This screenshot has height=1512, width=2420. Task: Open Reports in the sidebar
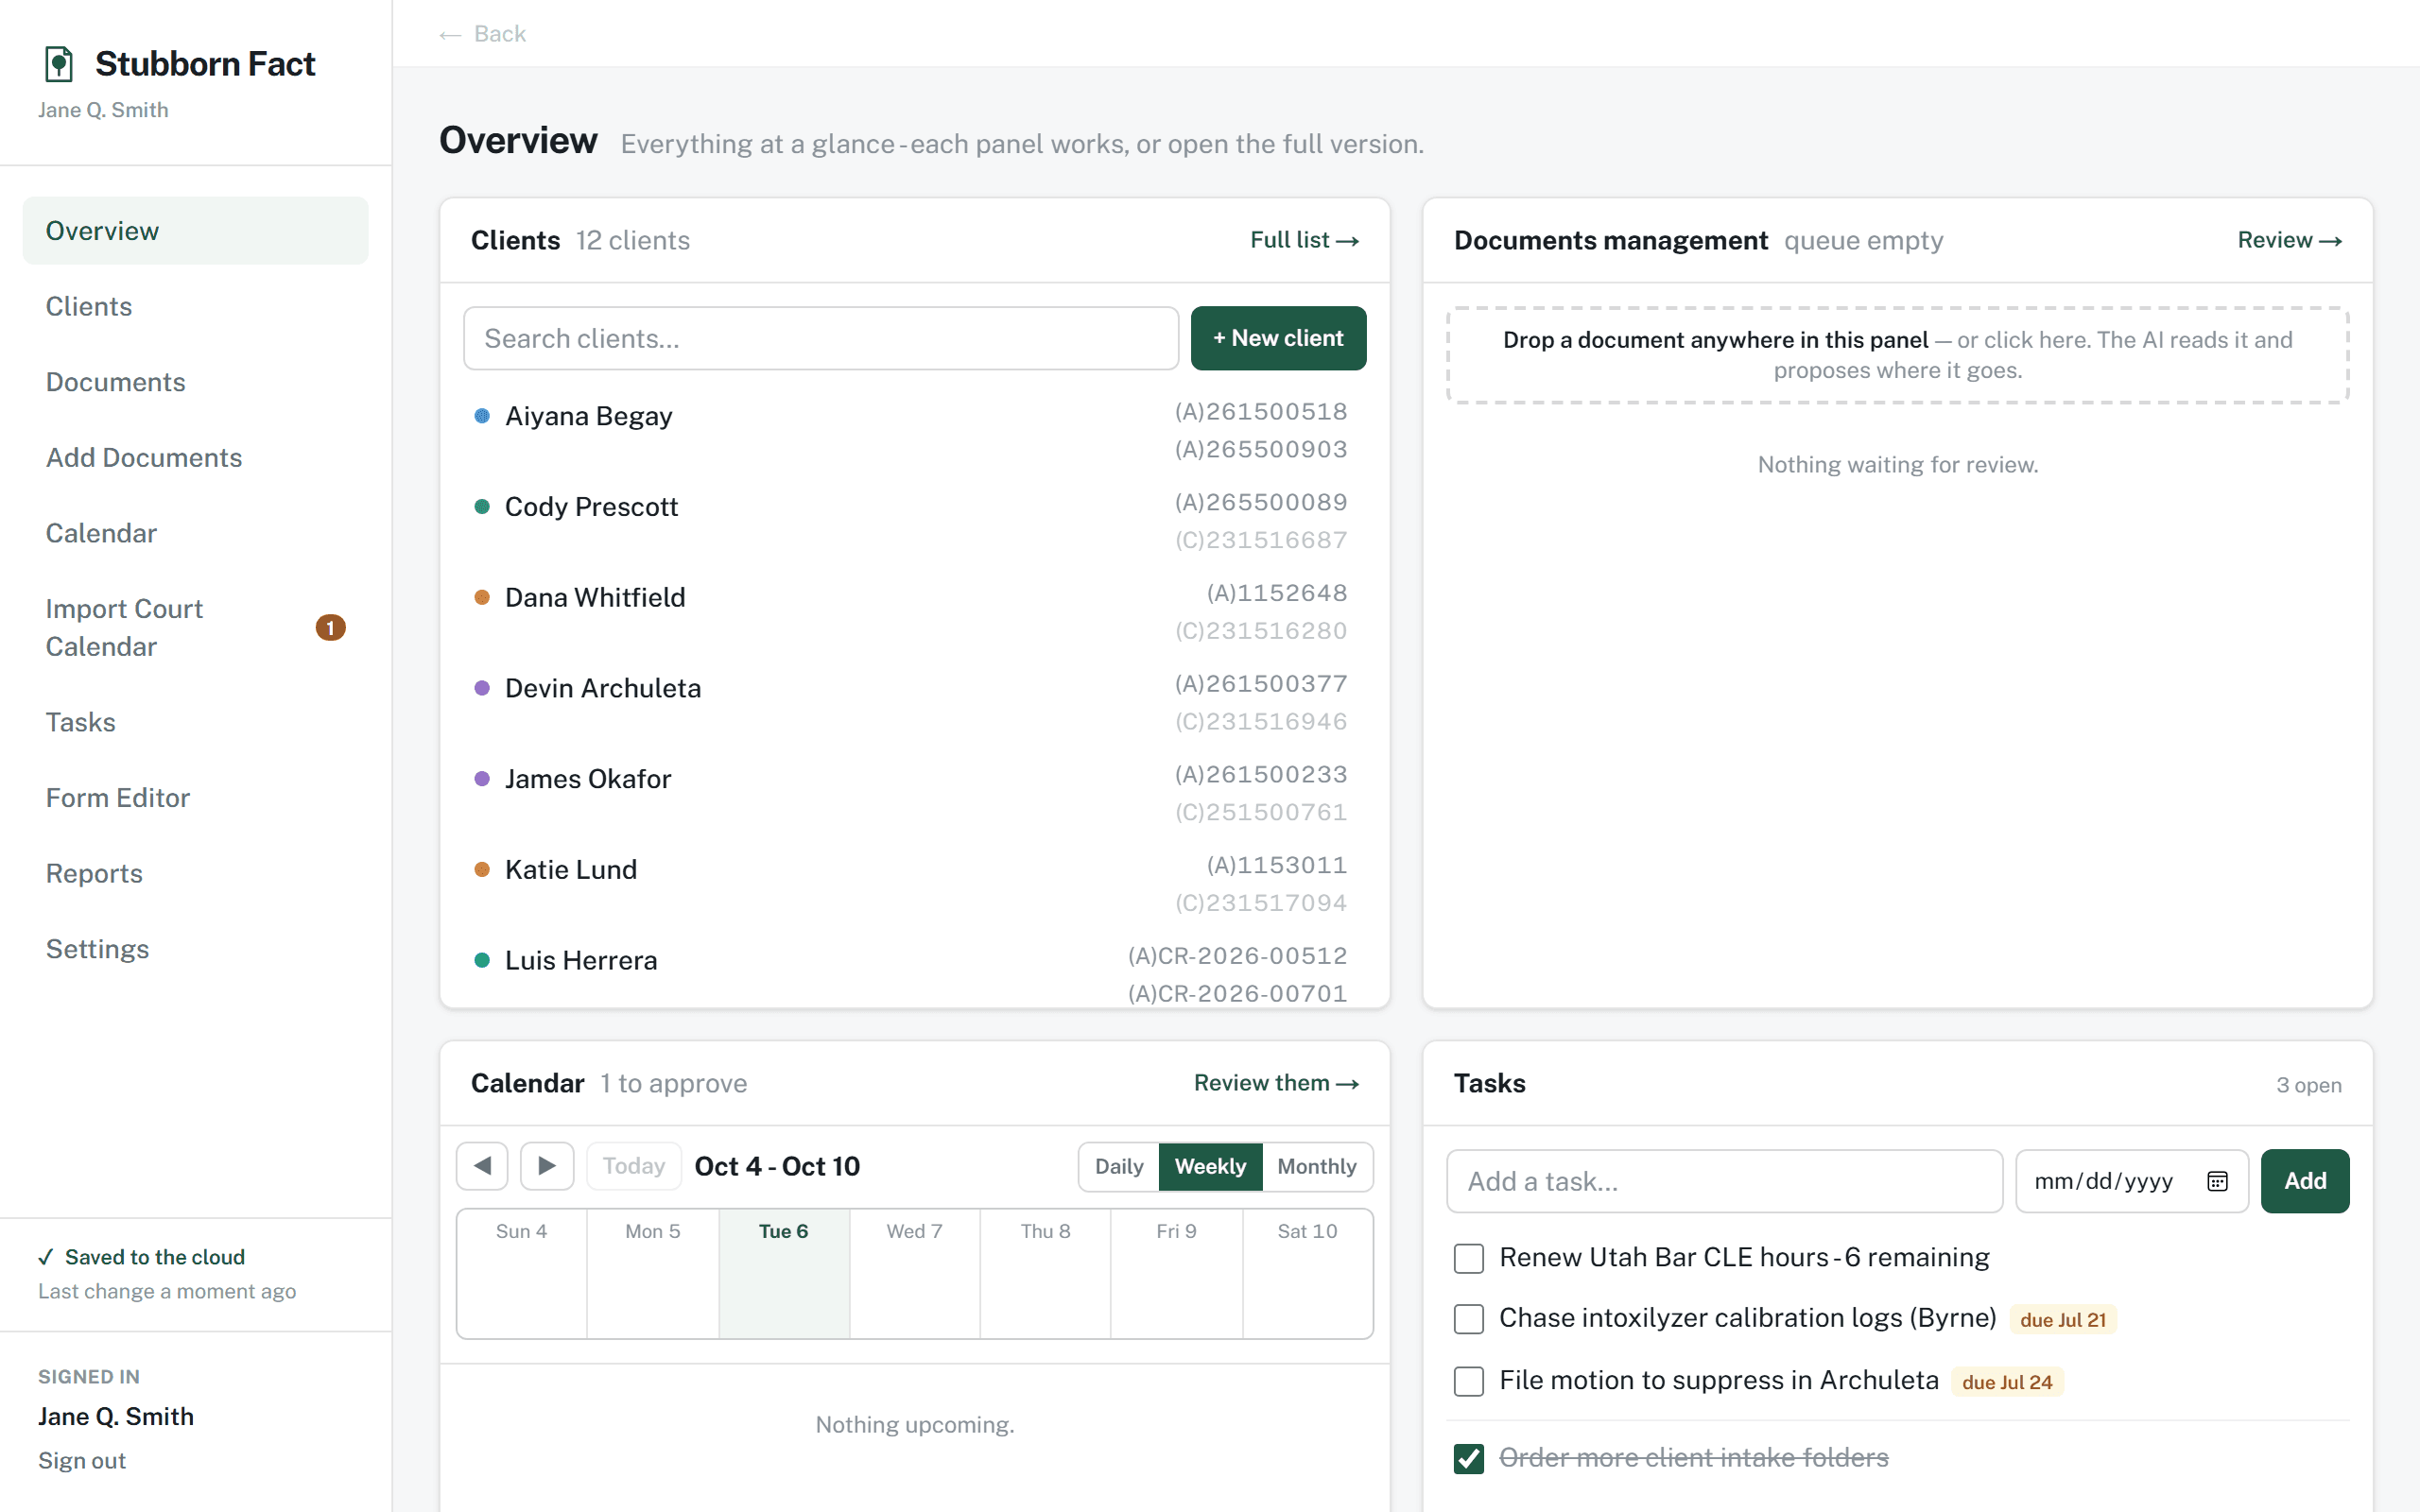(x=195, y=873)
